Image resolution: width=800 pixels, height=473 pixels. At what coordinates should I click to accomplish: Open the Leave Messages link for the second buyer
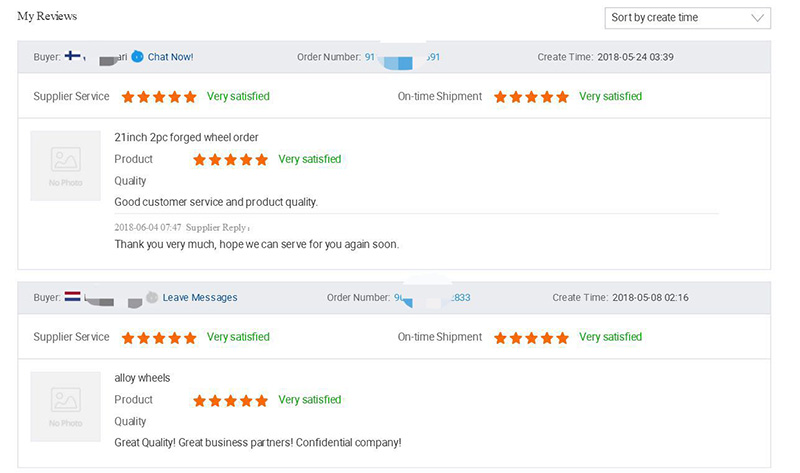point(200,297)
